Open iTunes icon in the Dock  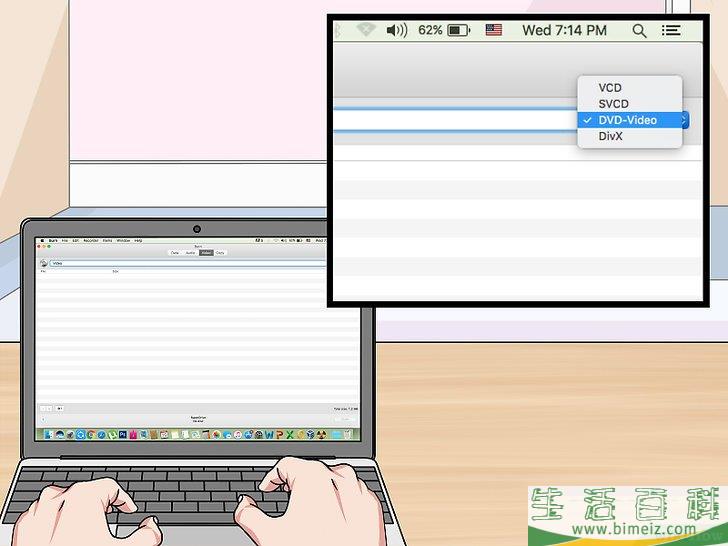tap(238, 435)
